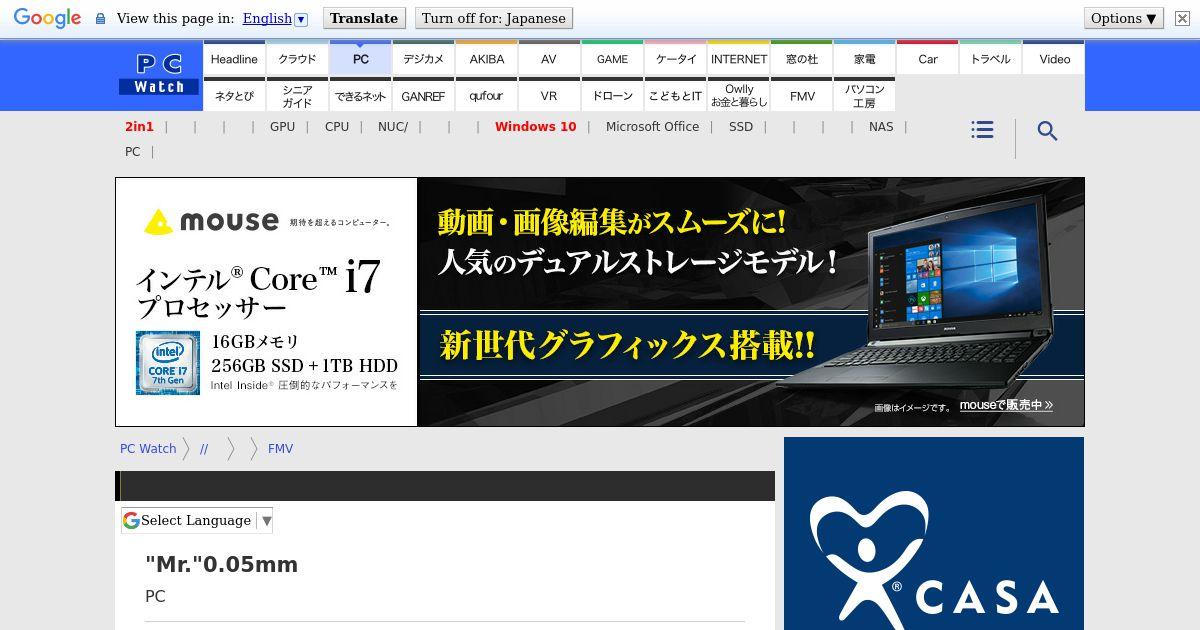Click the 2in1 topic link
The width and height of the screenshot is (1200, 630).
tap(139, 126)
